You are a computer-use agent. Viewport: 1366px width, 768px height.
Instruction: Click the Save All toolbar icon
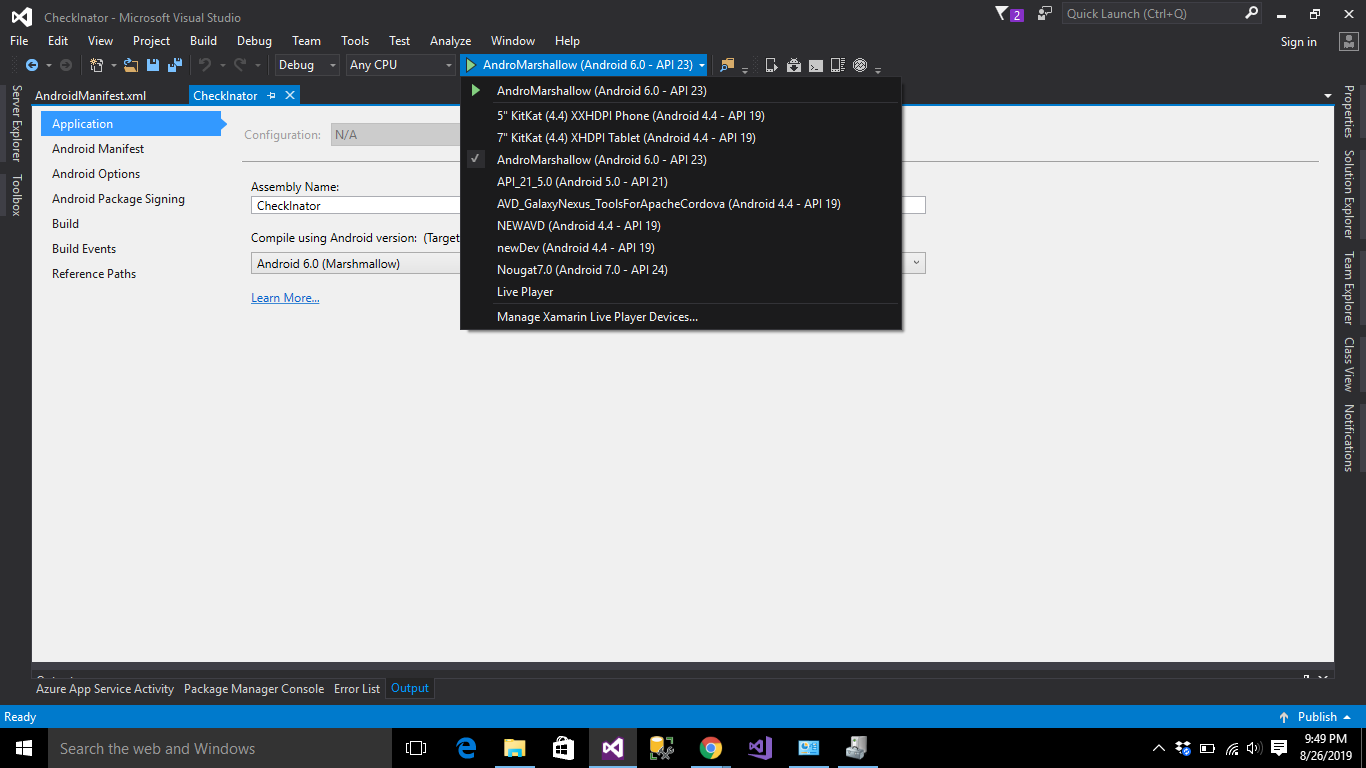[x=175, y=65]
